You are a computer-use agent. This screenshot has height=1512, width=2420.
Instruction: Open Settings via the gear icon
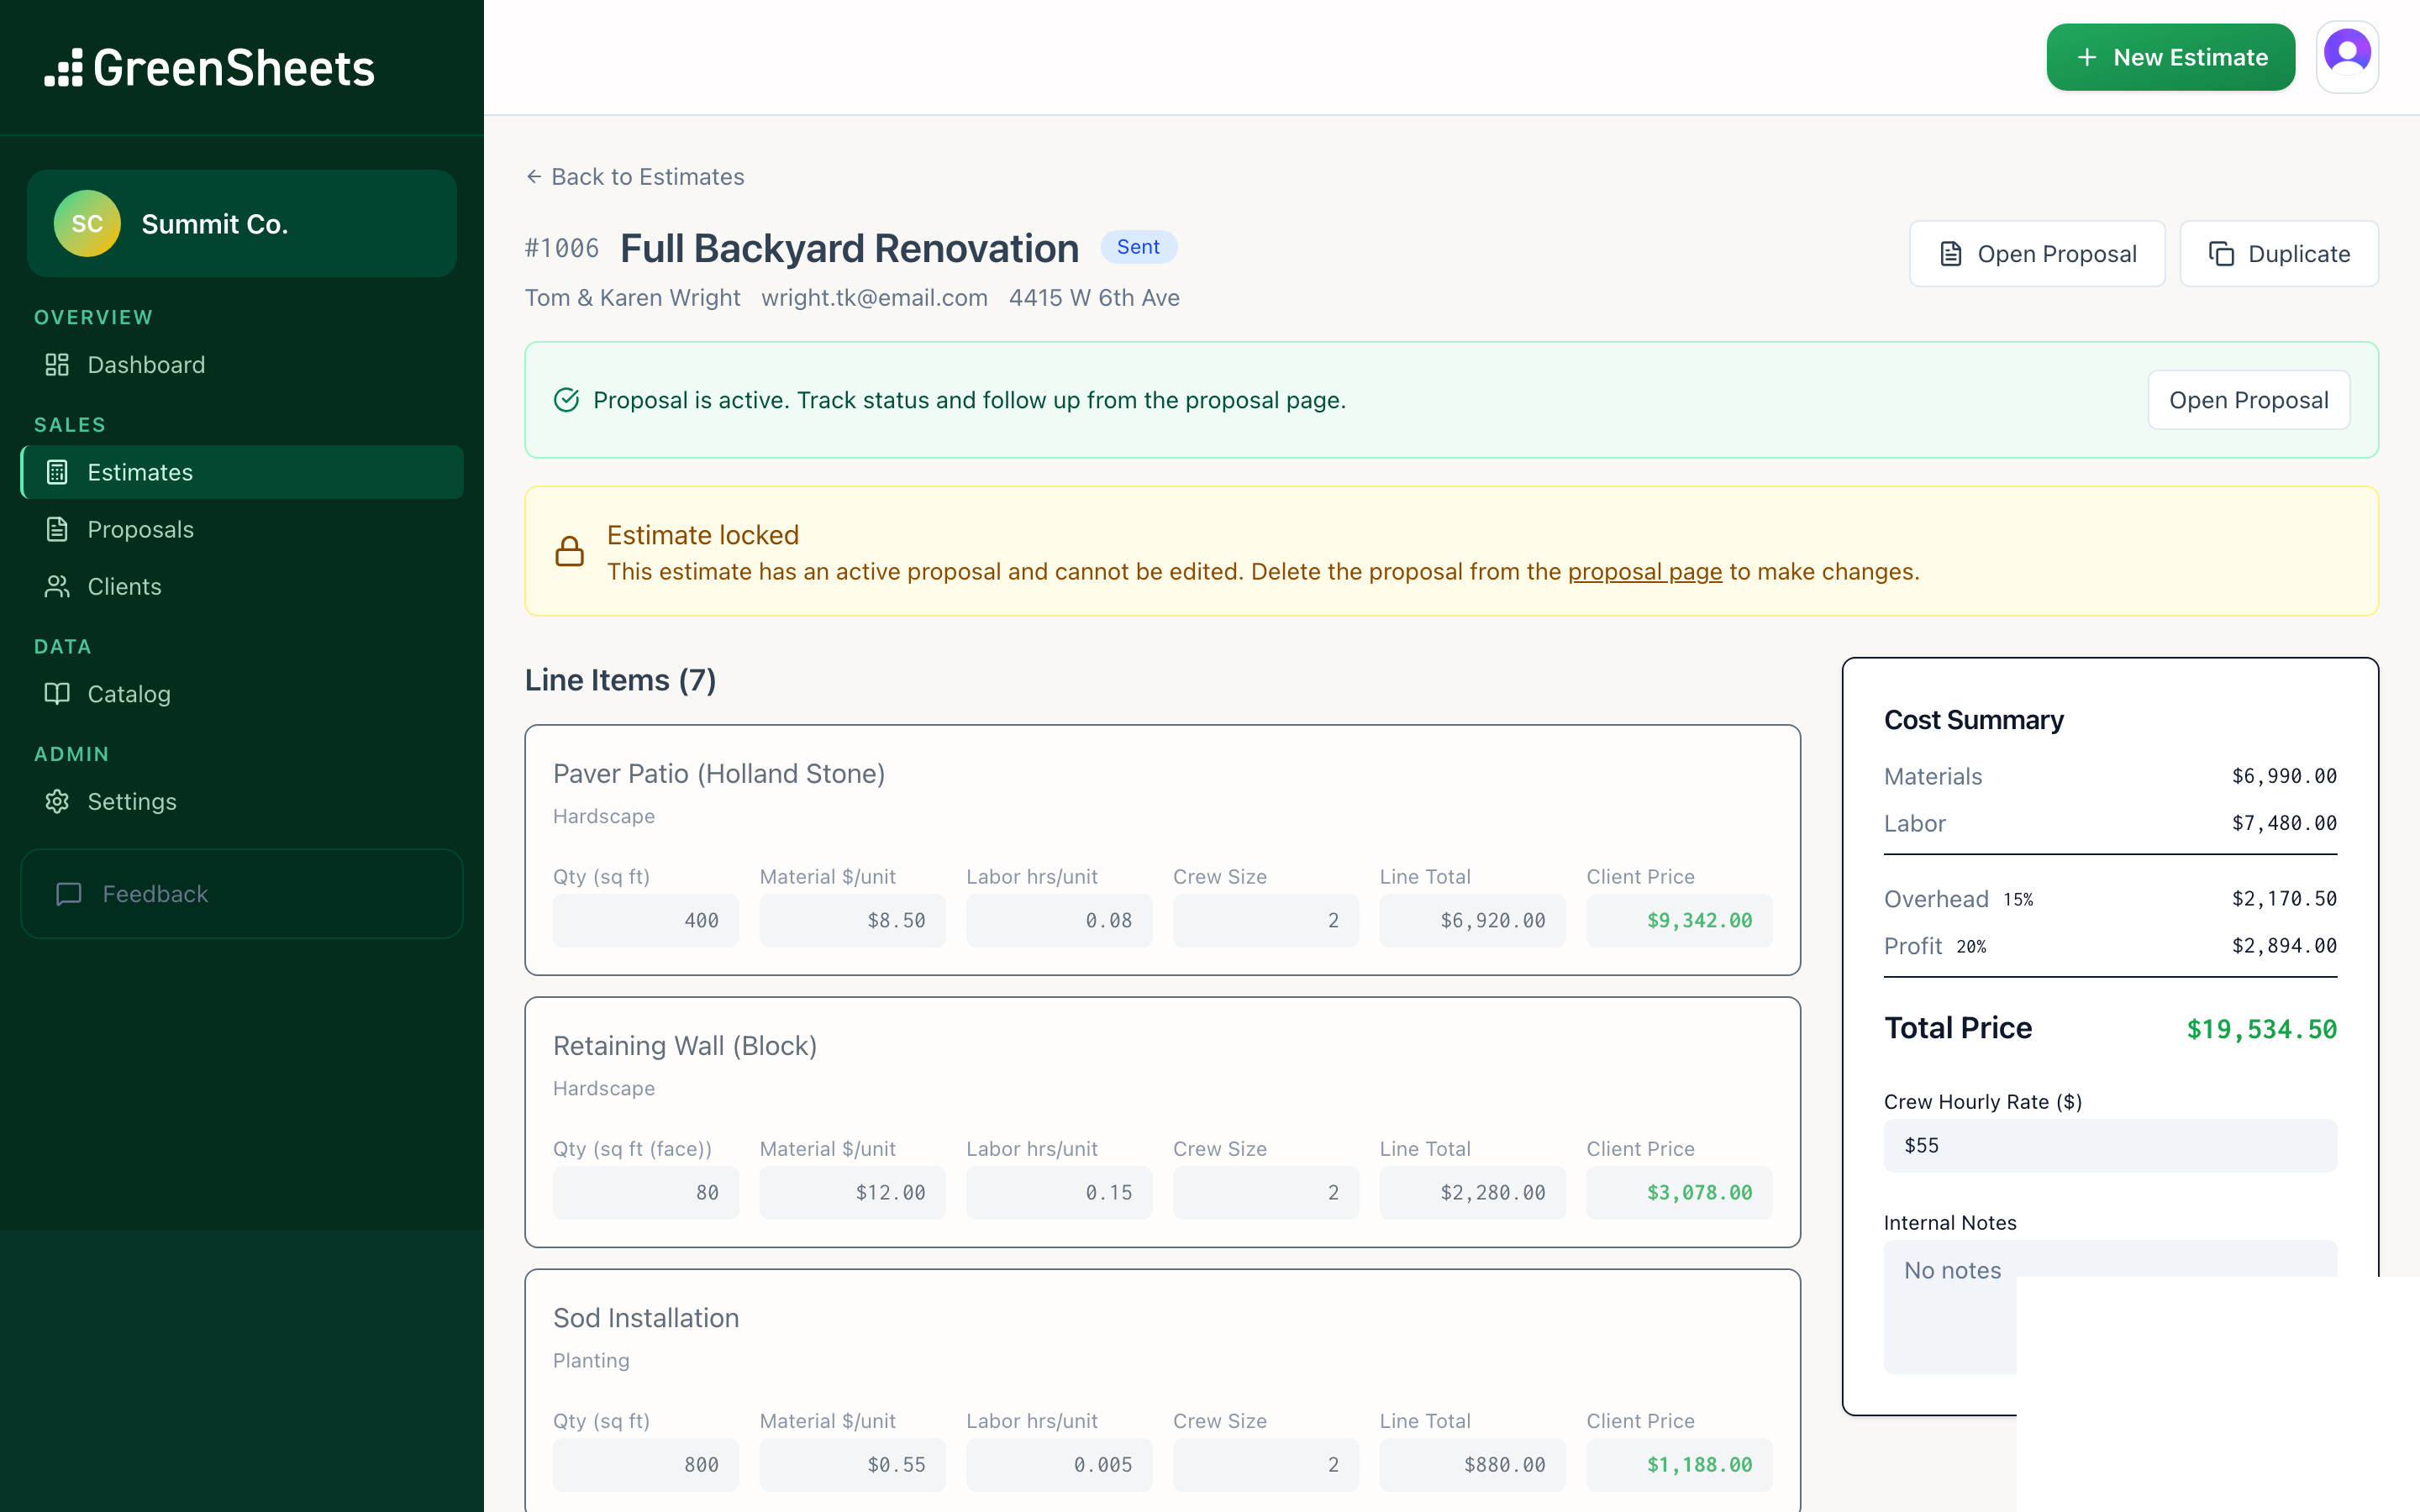pos(57,801)
